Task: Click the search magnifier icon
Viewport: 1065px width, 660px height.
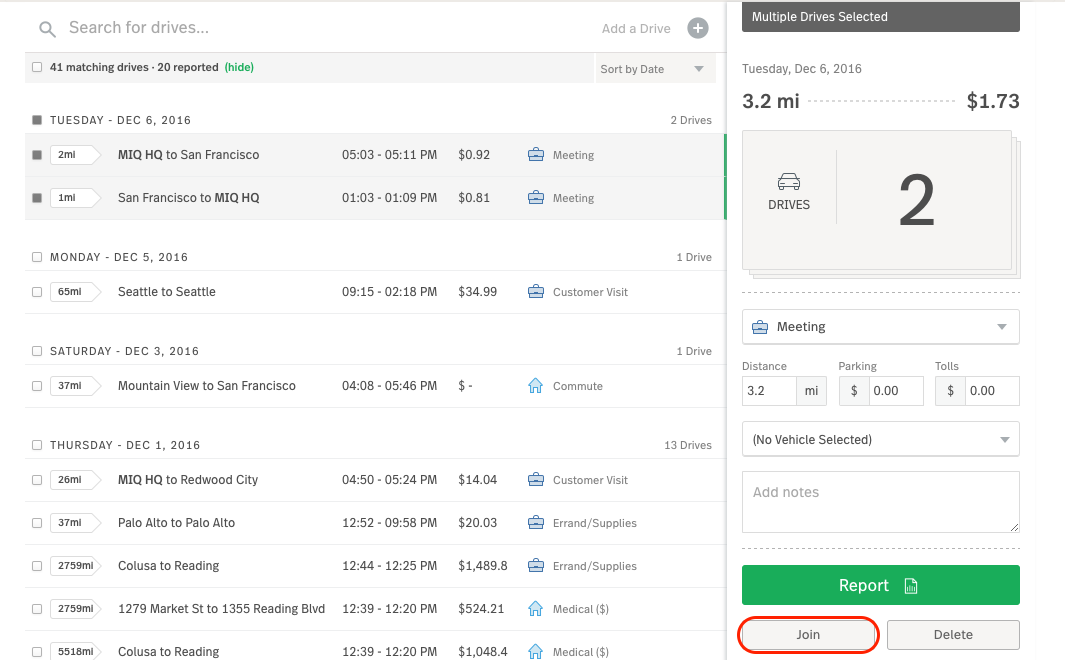Action: (47, 29)
